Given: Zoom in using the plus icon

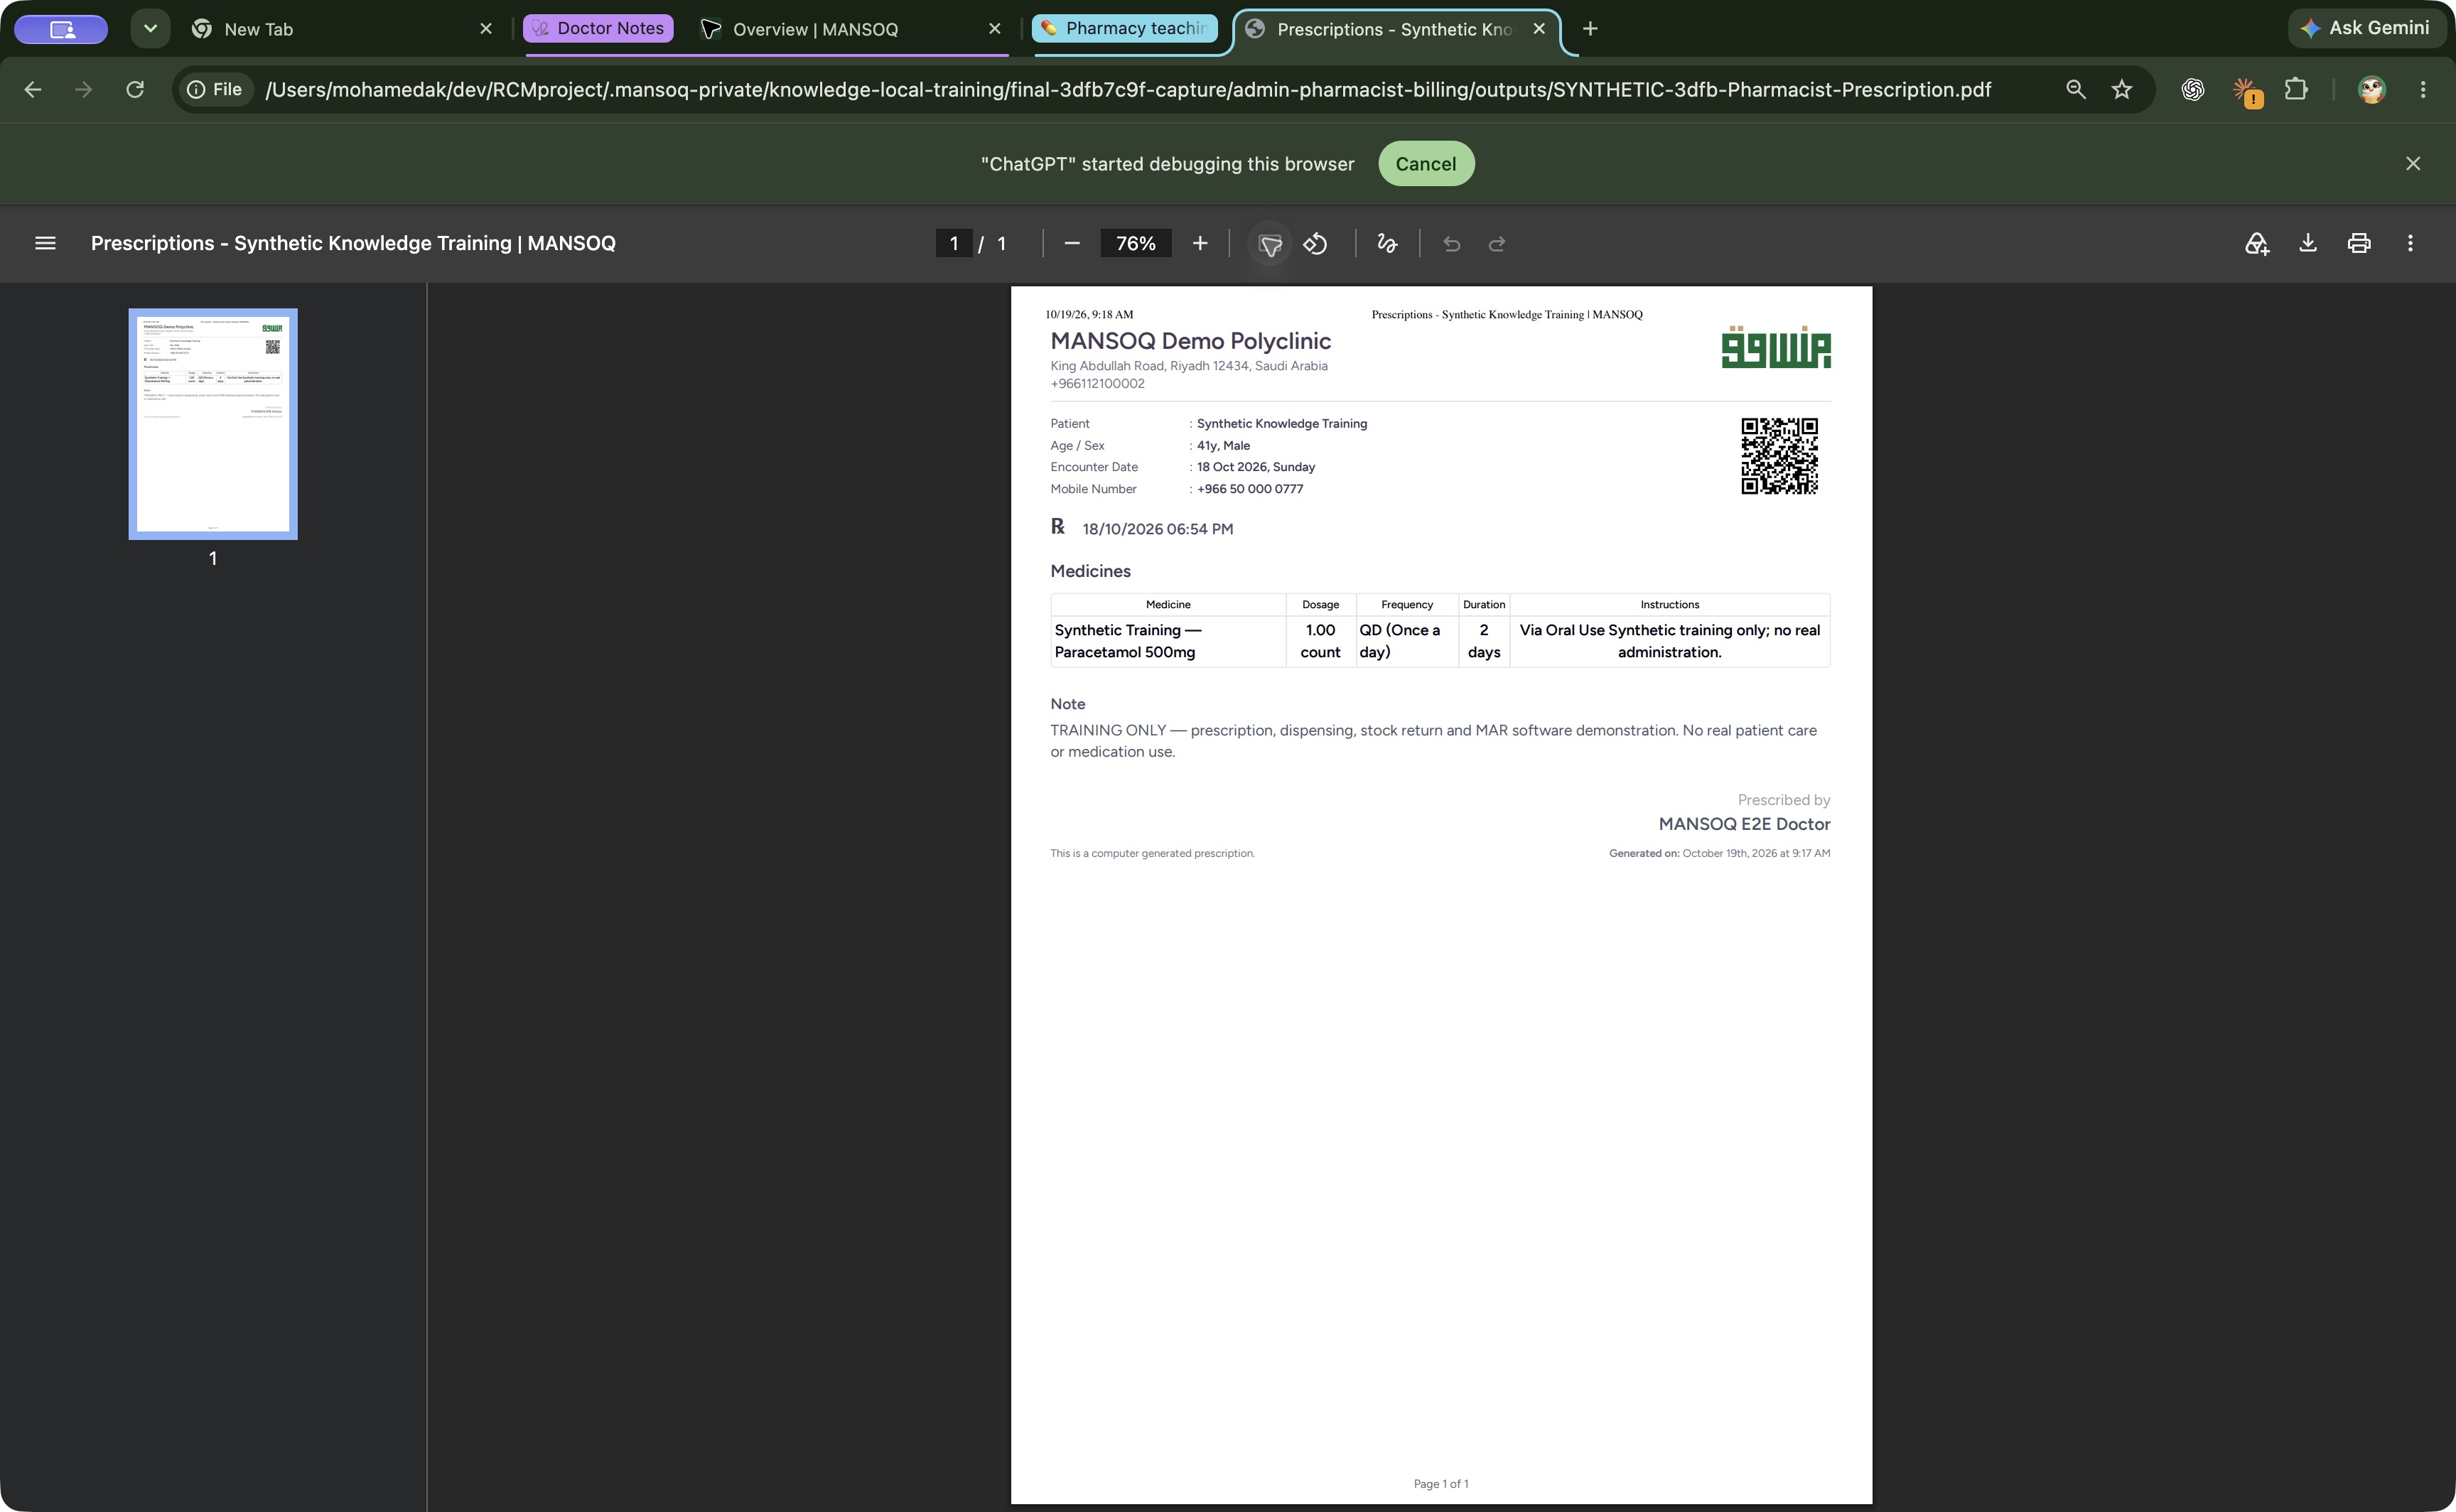Looking at the screenshot, I should (1200, 243).
